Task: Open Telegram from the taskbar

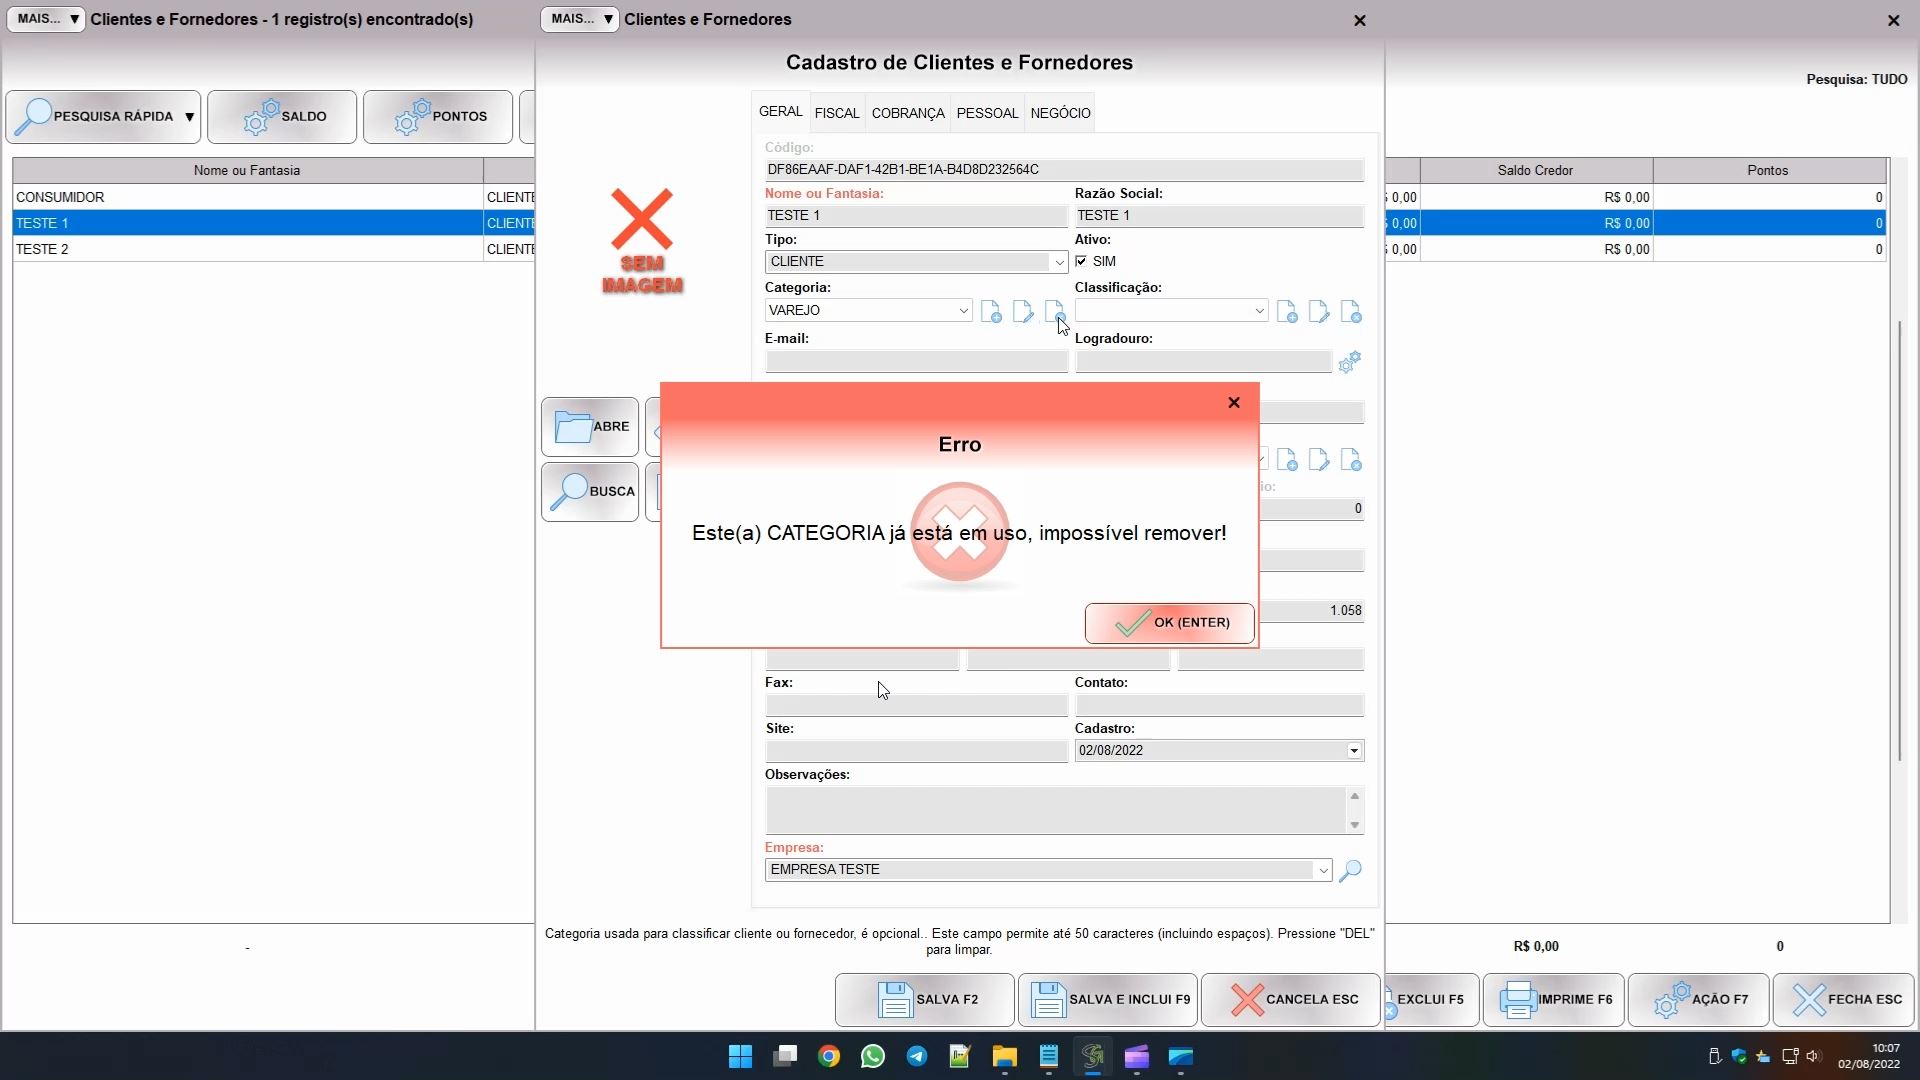Action: 917,1057
